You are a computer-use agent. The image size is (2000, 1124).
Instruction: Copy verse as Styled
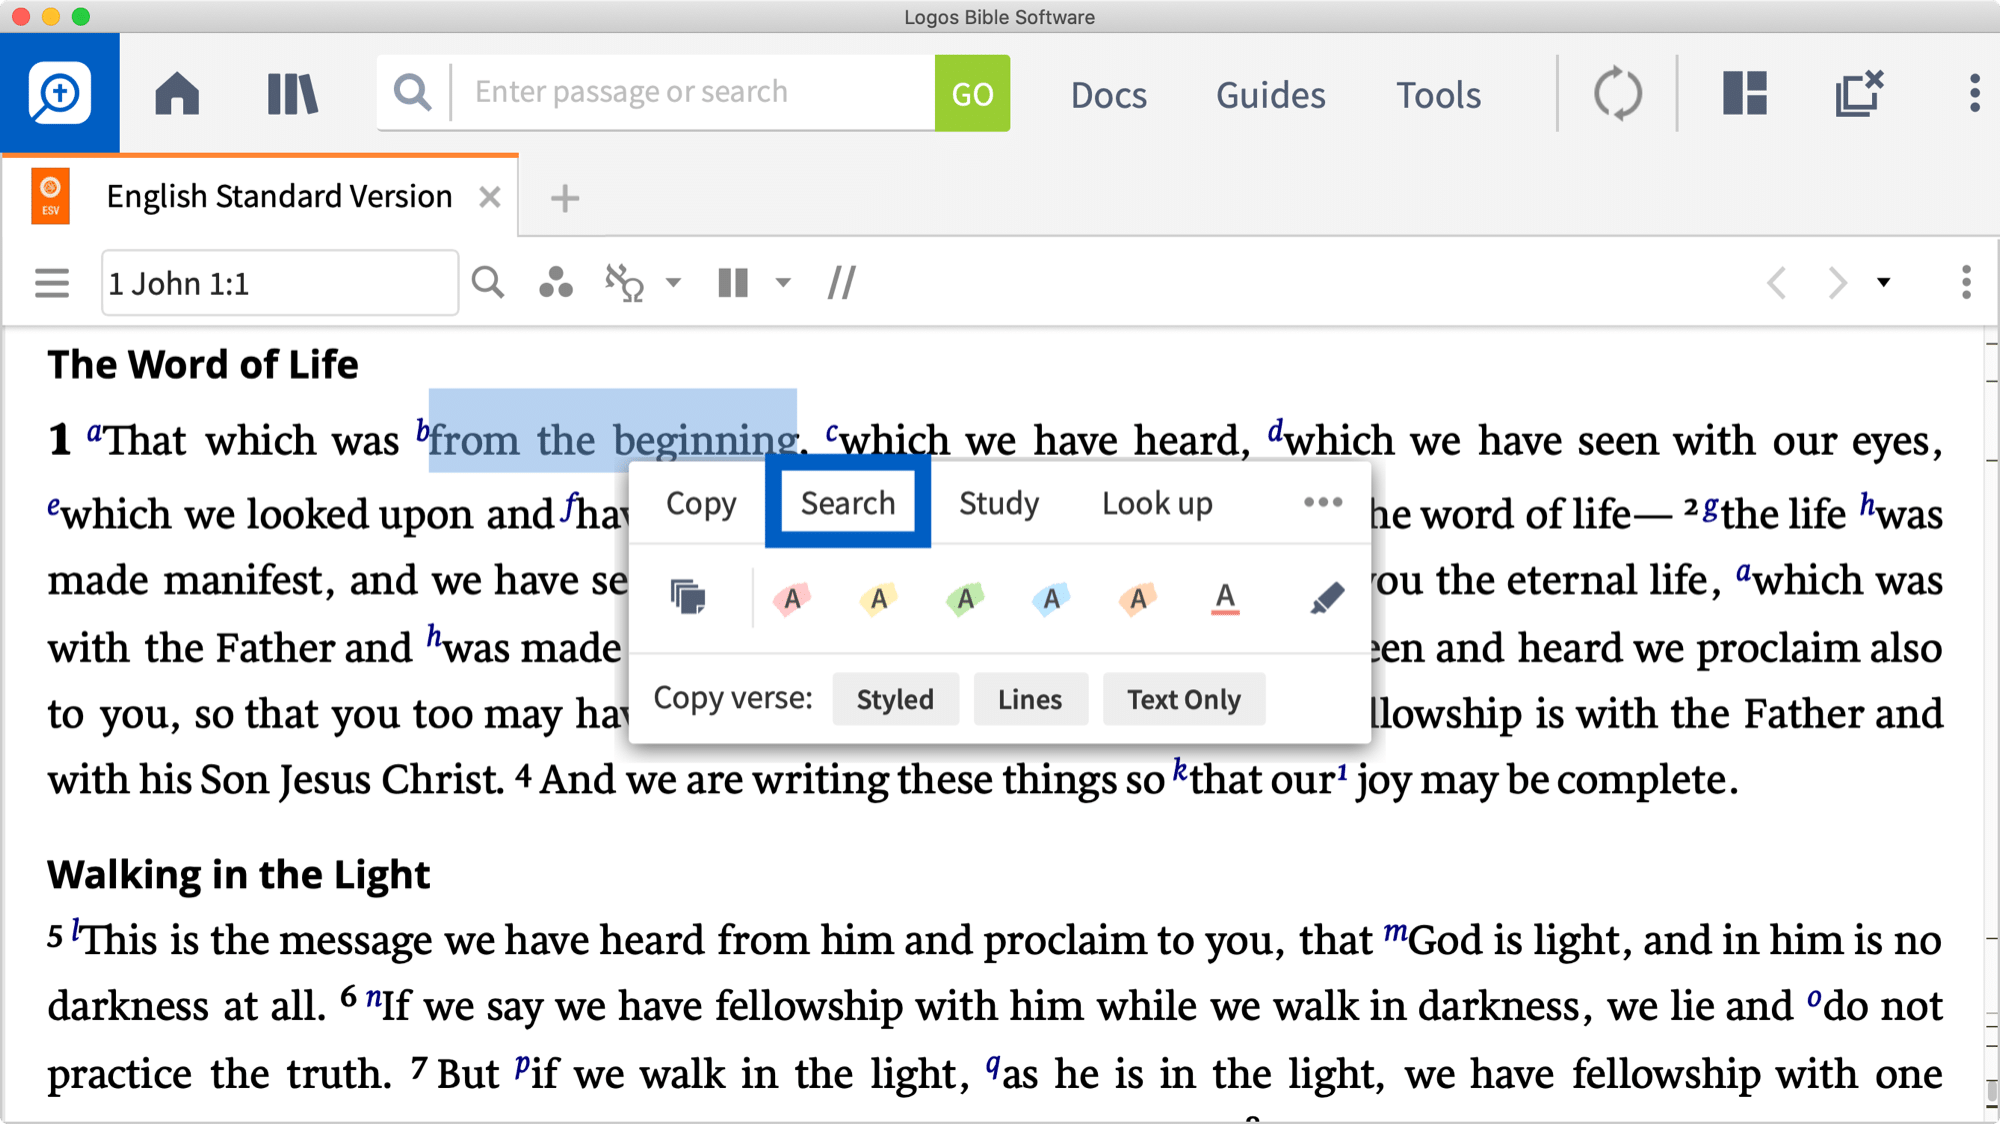[895, 699]
